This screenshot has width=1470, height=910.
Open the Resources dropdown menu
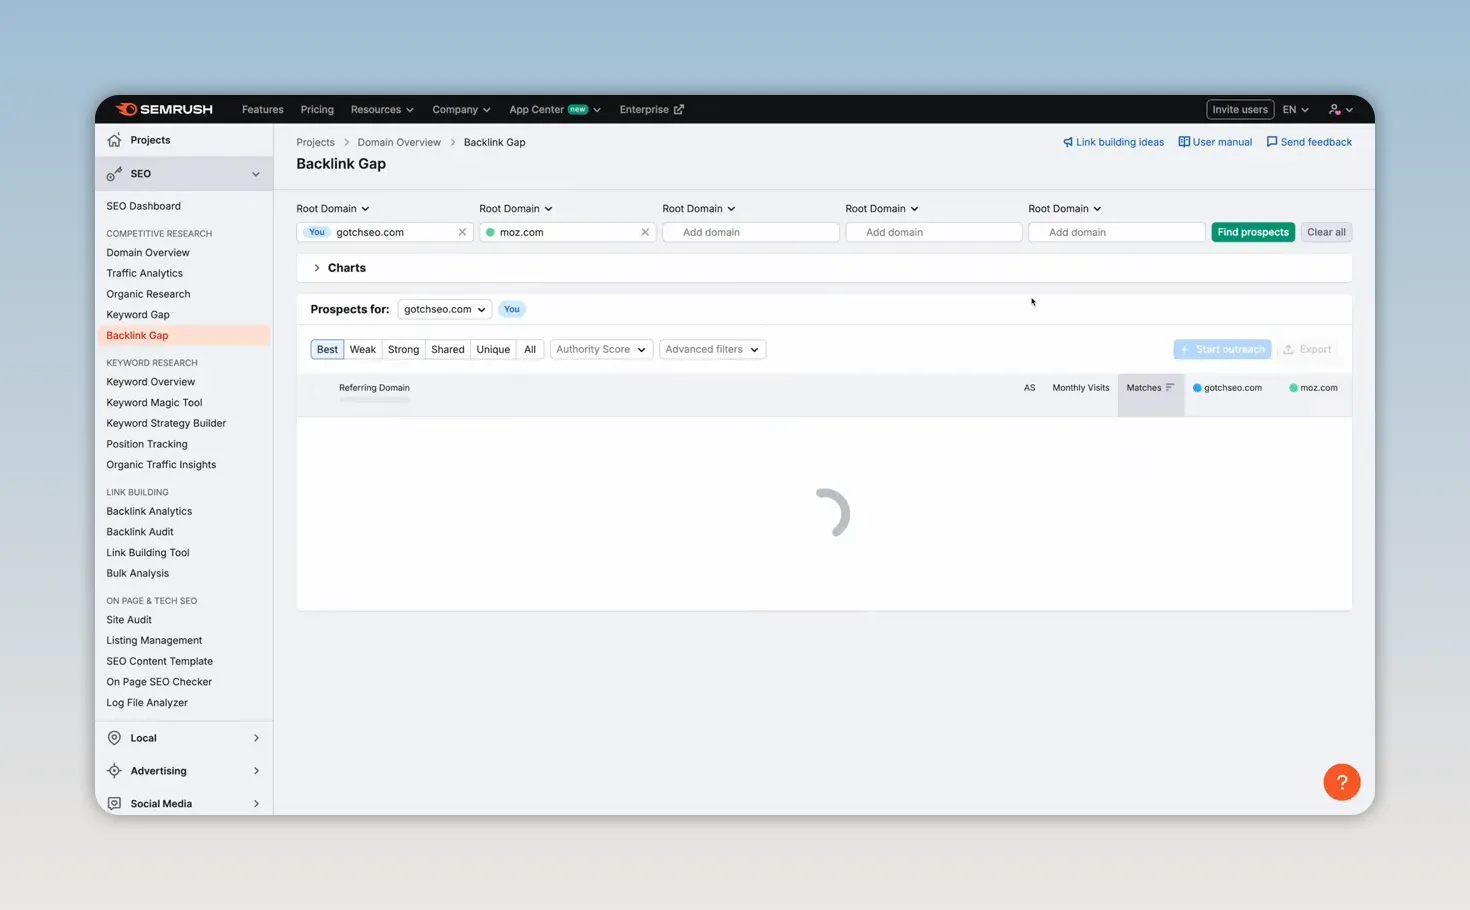point(381,110)
